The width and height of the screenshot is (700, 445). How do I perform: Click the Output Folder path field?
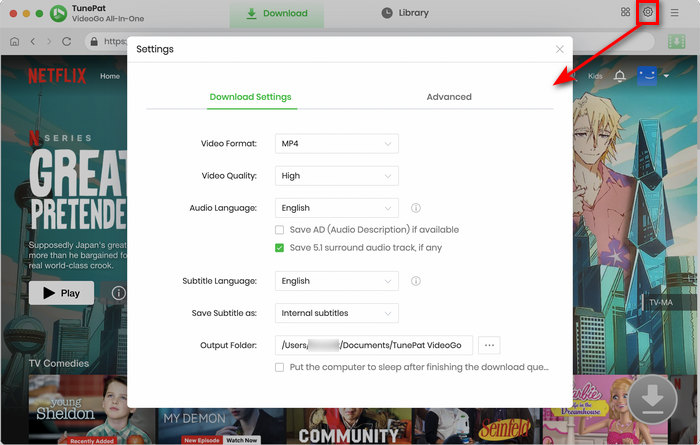pyautogui.click(x=374, y=345)
